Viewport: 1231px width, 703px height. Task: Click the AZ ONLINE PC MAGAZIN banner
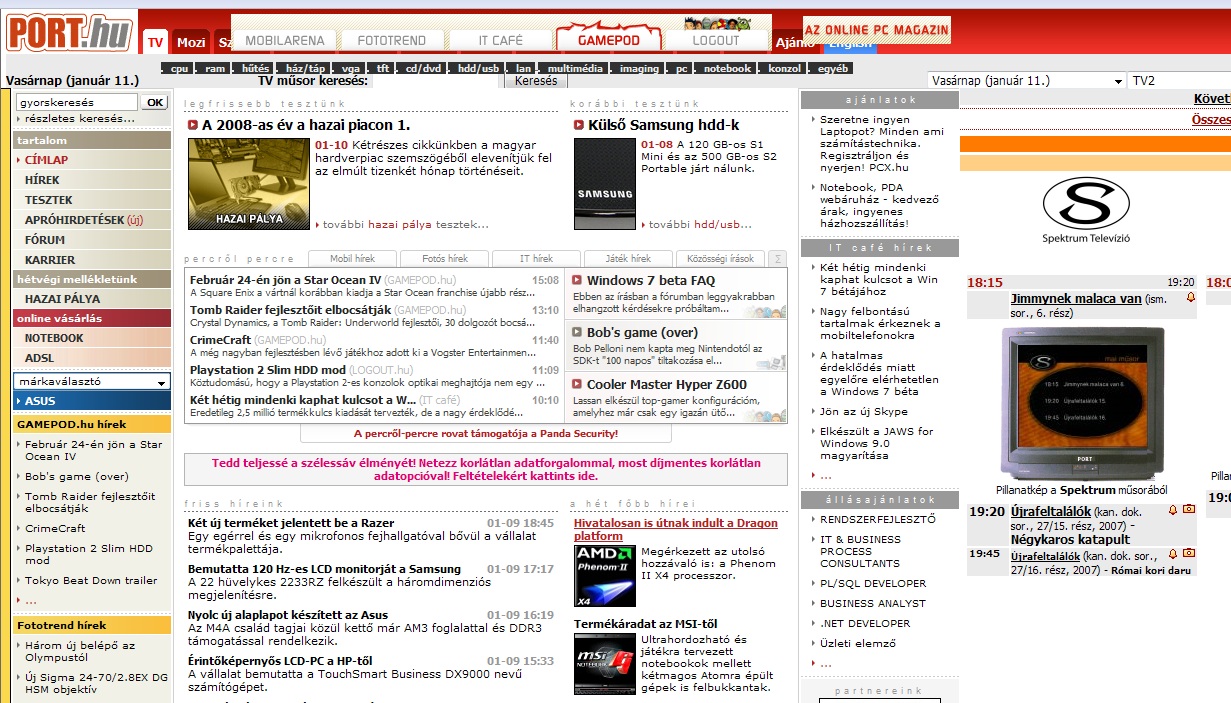(x=877, y=30)
